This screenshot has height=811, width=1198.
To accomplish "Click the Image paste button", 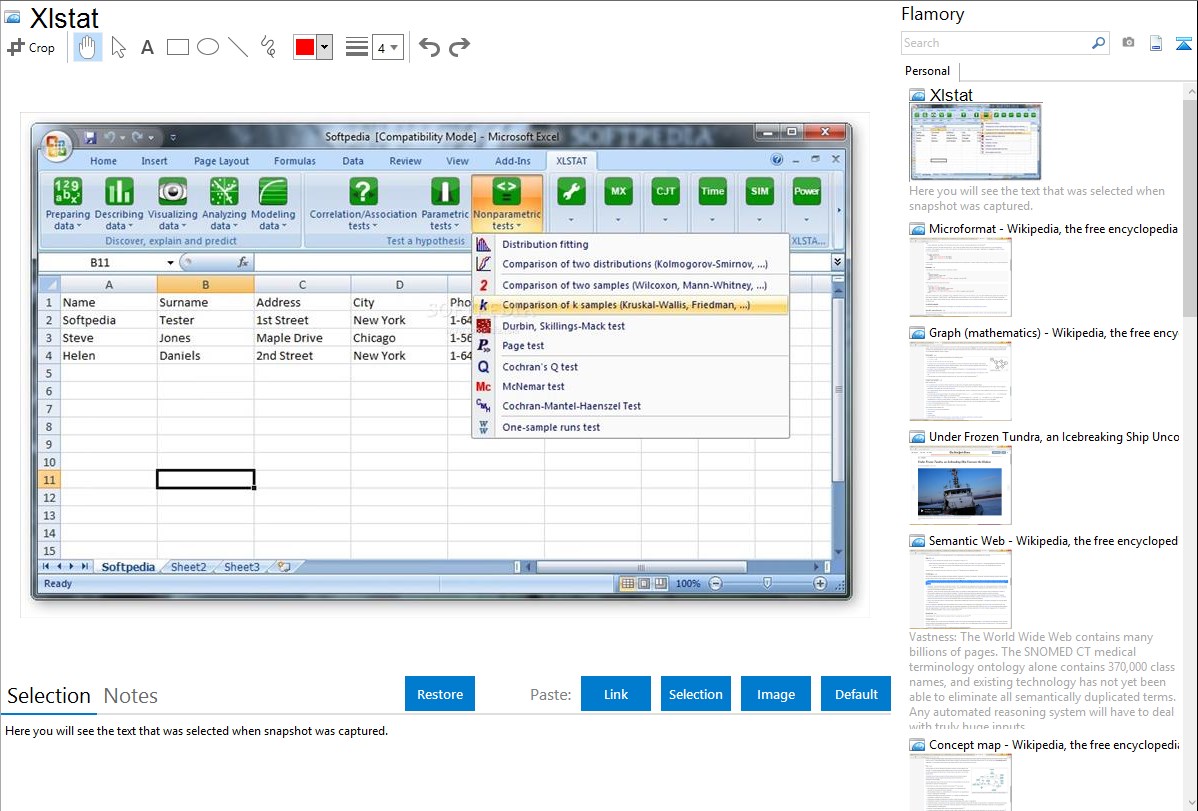I will (x=775, y=694).
